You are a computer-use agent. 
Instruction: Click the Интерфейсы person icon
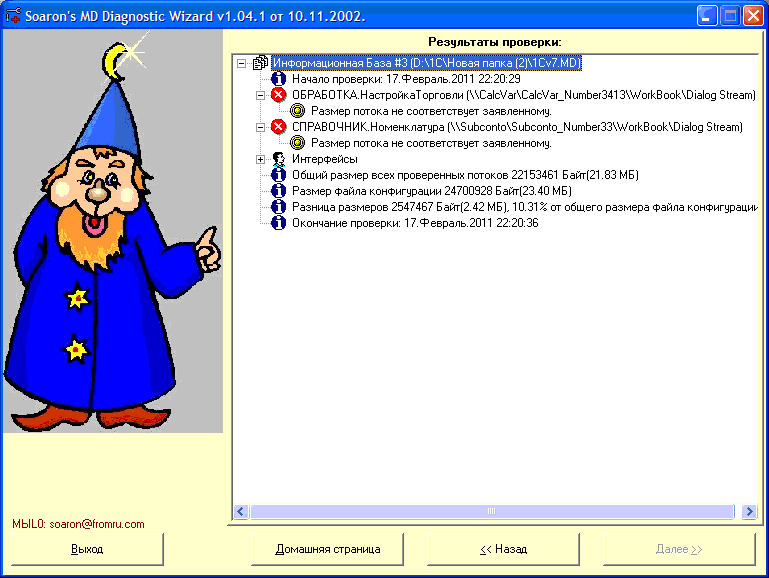(x=279, y=159)
